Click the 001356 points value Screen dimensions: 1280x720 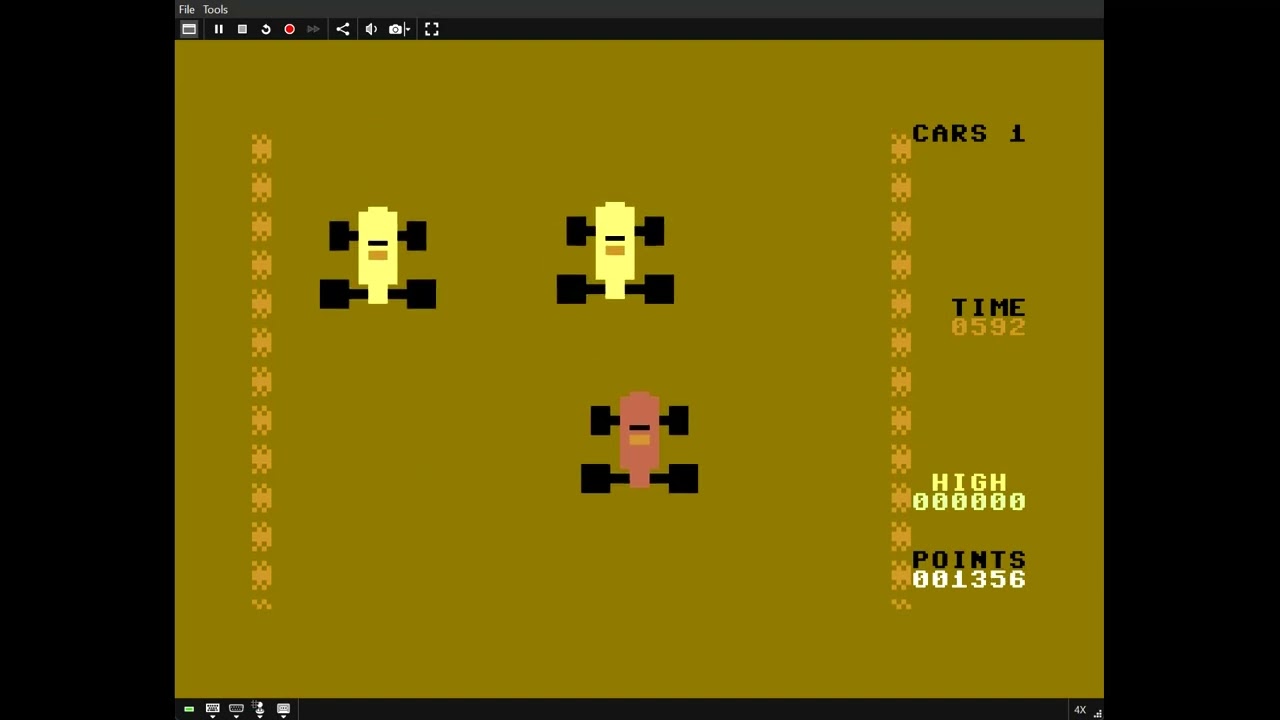(x=969, y=579)
